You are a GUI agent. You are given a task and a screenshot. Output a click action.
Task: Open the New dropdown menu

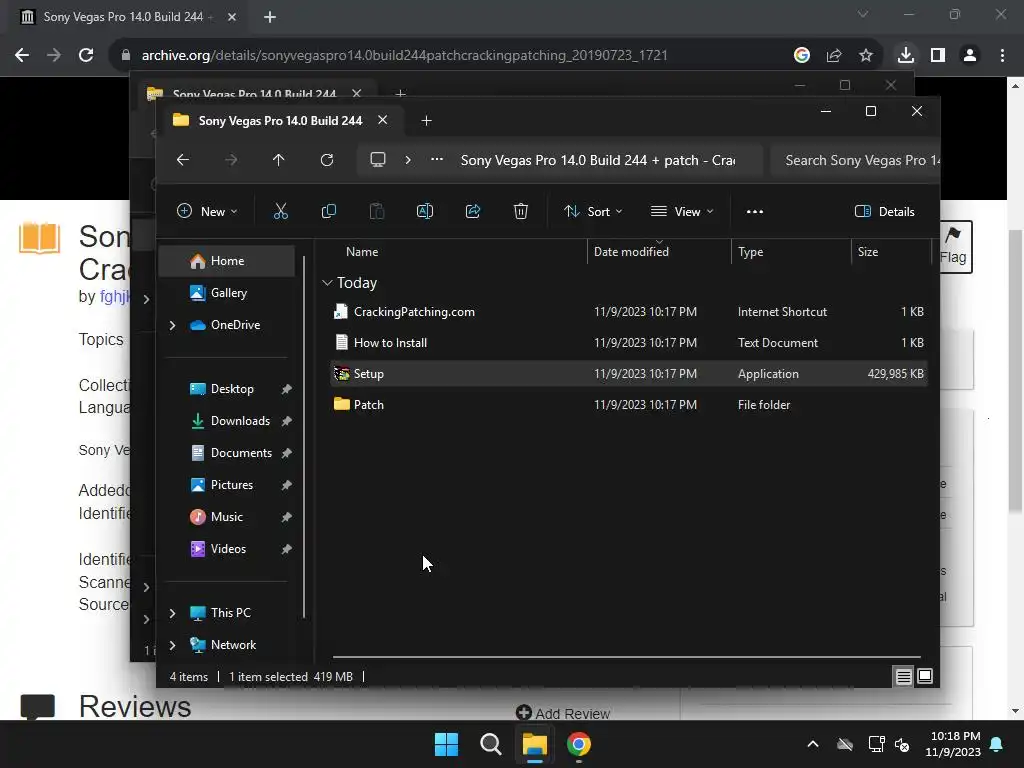[207, 211]
